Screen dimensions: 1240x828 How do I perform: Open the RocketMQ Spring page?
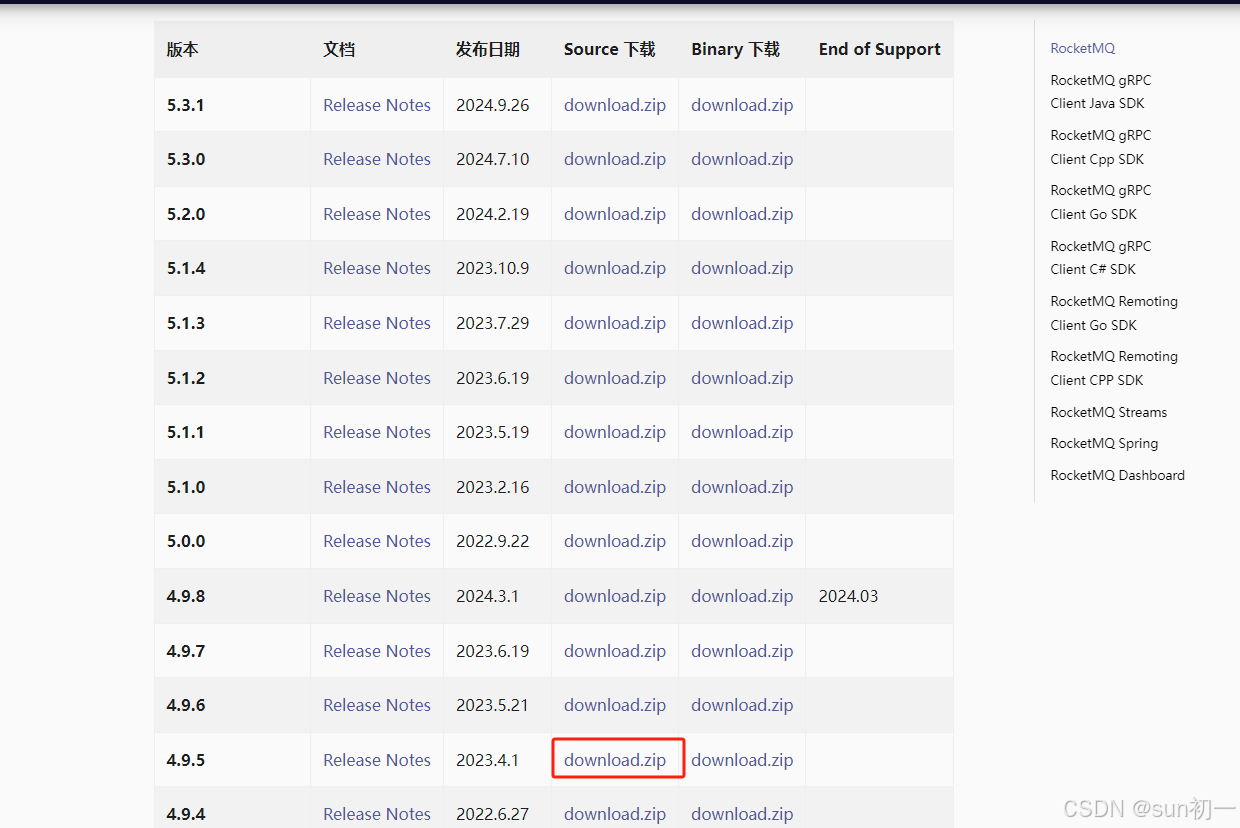(x=1104, y=443)
